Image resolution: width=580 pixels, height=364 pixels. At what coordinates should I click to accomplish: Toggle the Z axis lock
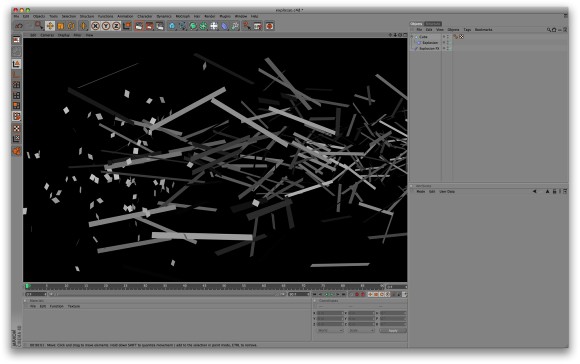[x=116, y=26]
